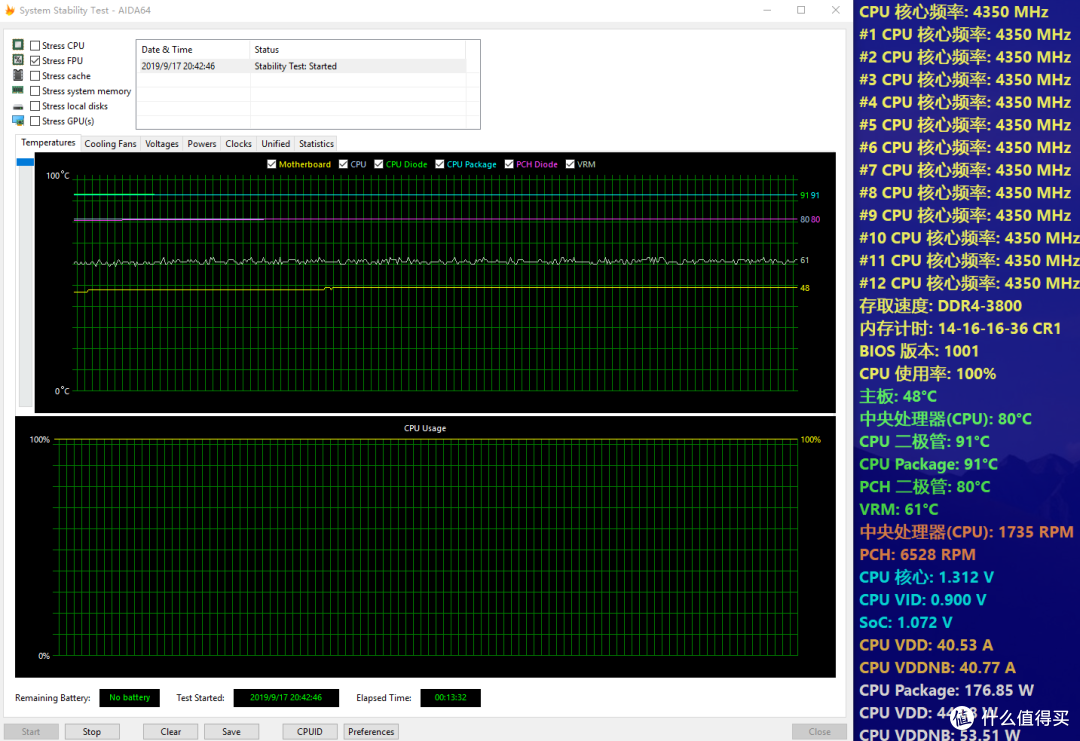
Task: Click the monitor icon beside Stress GPU(s)
Action: click(x=19, y=121)
